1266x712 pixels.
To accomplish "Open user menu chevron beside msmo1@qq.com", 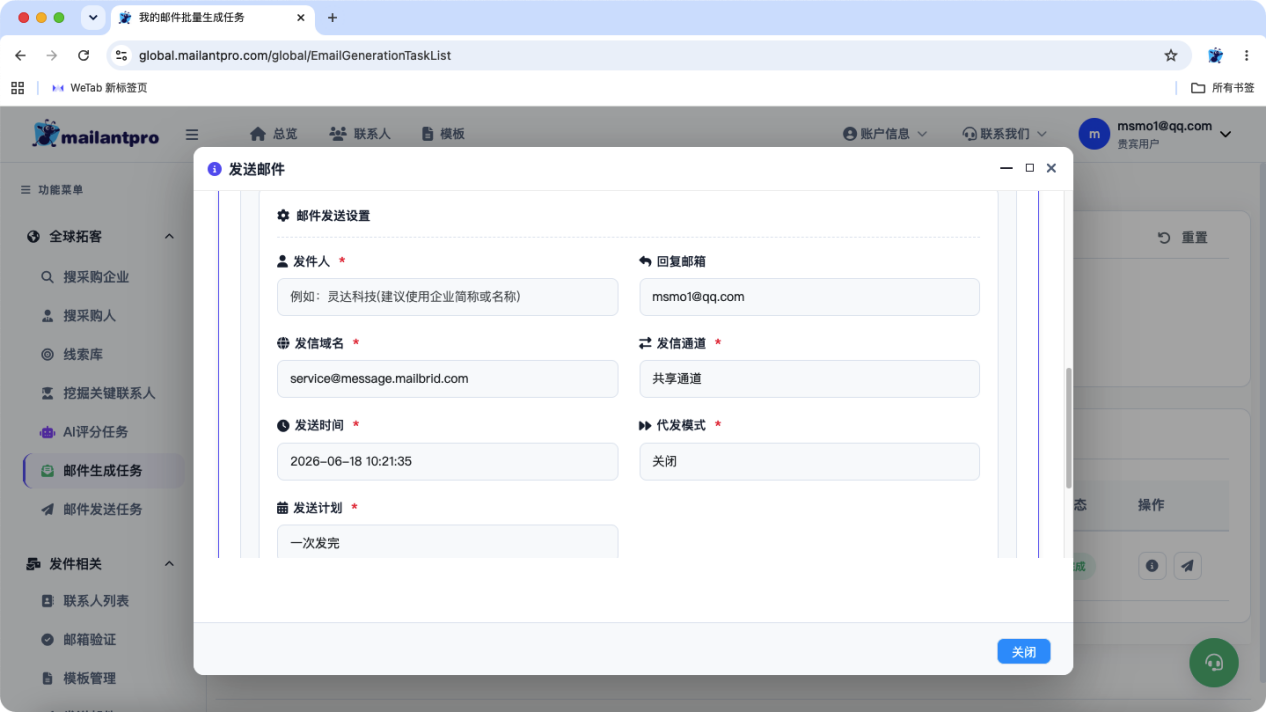I will coord(1225,134).
